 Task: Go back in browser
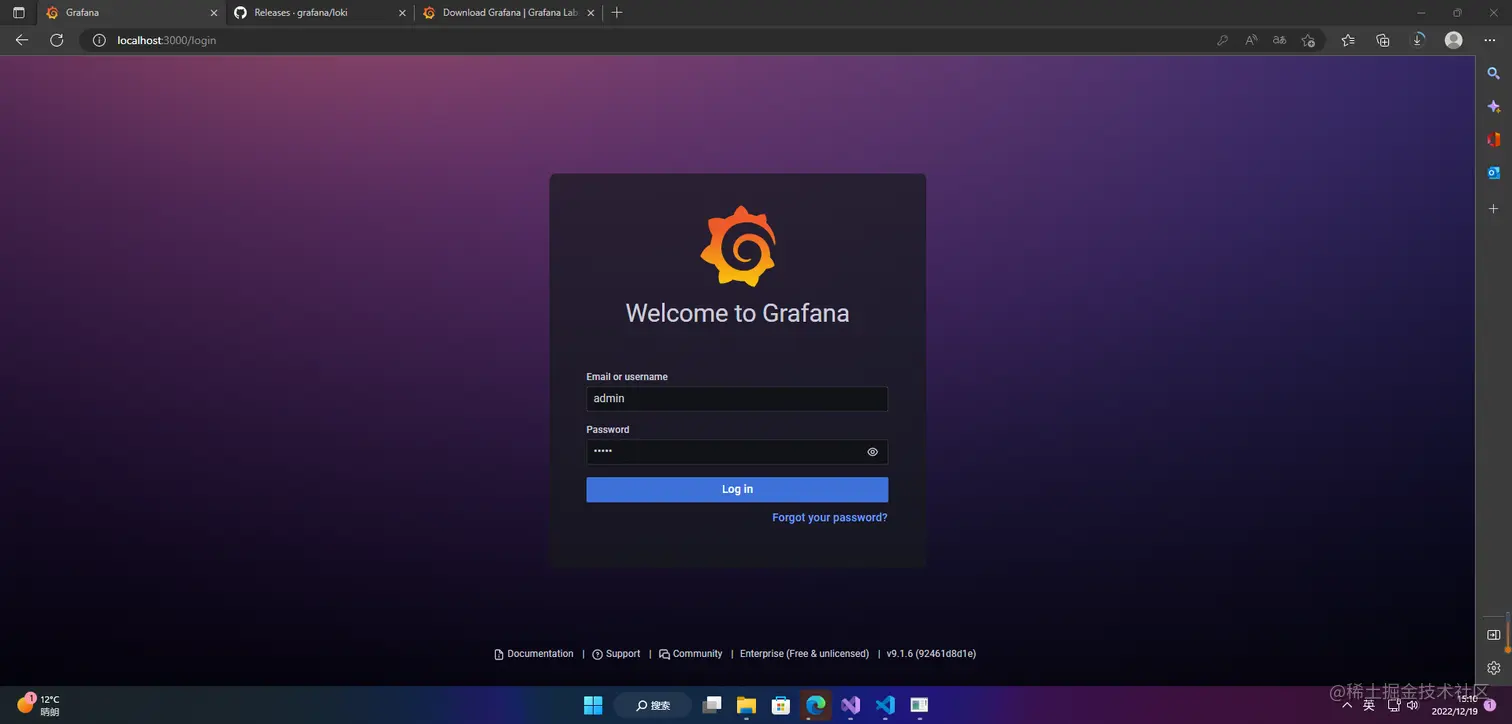(x=22, y=40)
